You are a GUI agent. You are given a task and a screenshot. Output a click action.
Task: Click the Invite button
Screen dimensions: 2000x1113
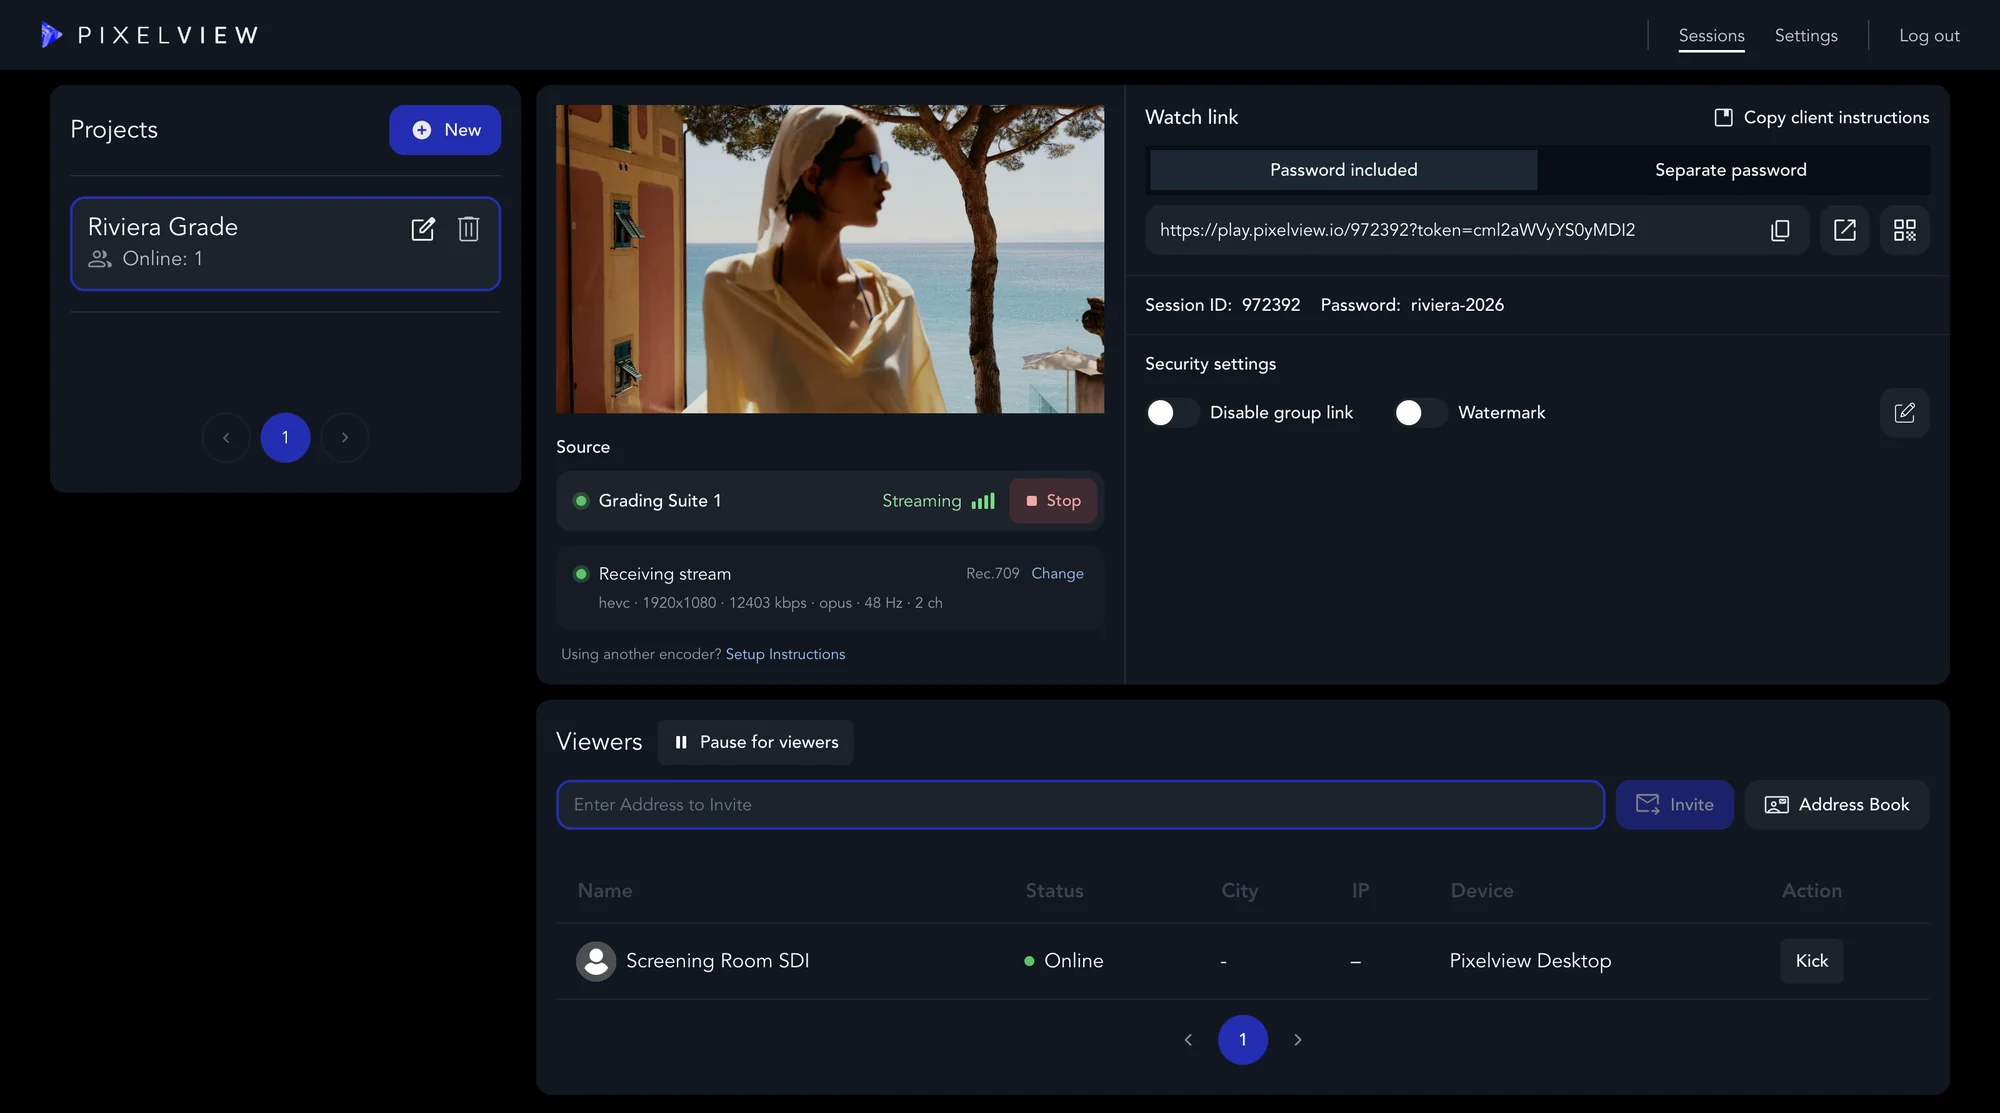pos(1675,805)
